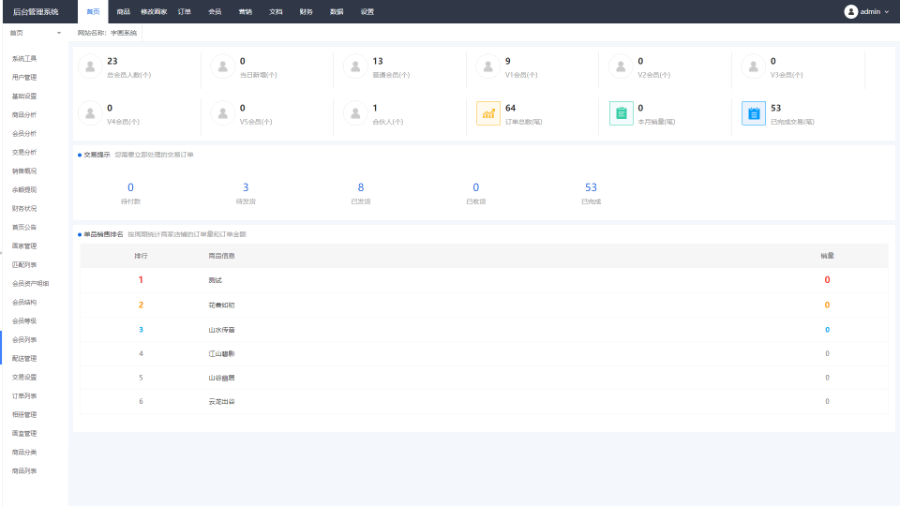Click the 后台管理系统 logo title
This screenshot has width=900, height=506.
36,11
